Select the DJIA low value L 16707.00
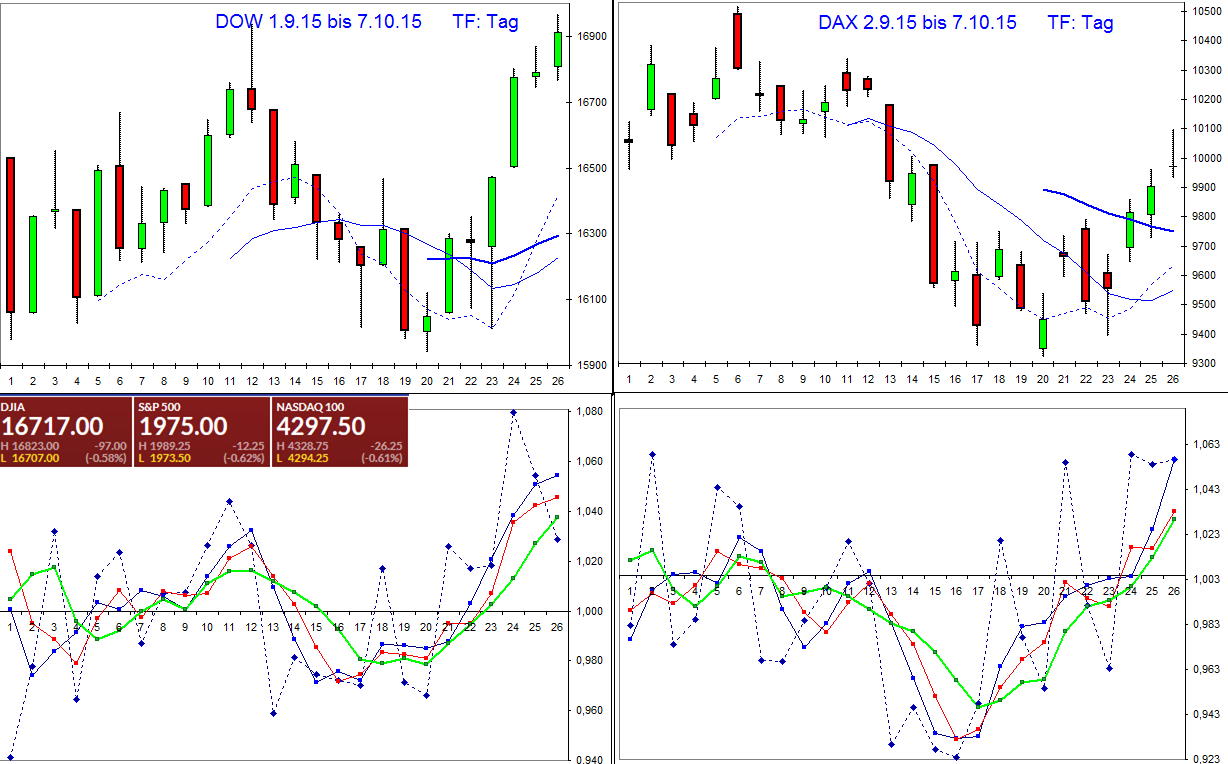 (x=30, y=458)
